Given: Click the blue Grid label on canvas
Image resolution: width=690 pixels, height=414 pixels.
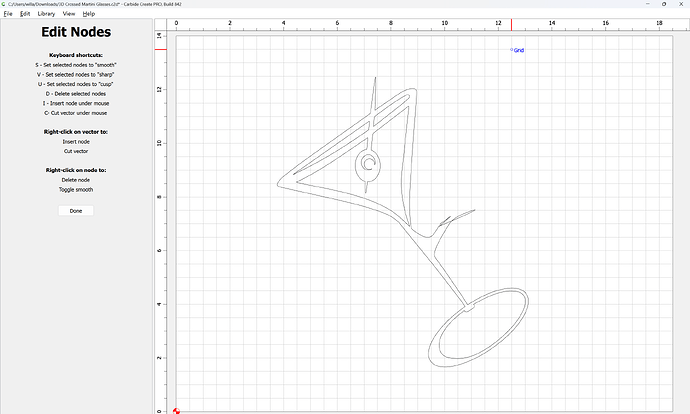Looking at the screenshot, I should (517, 50).
